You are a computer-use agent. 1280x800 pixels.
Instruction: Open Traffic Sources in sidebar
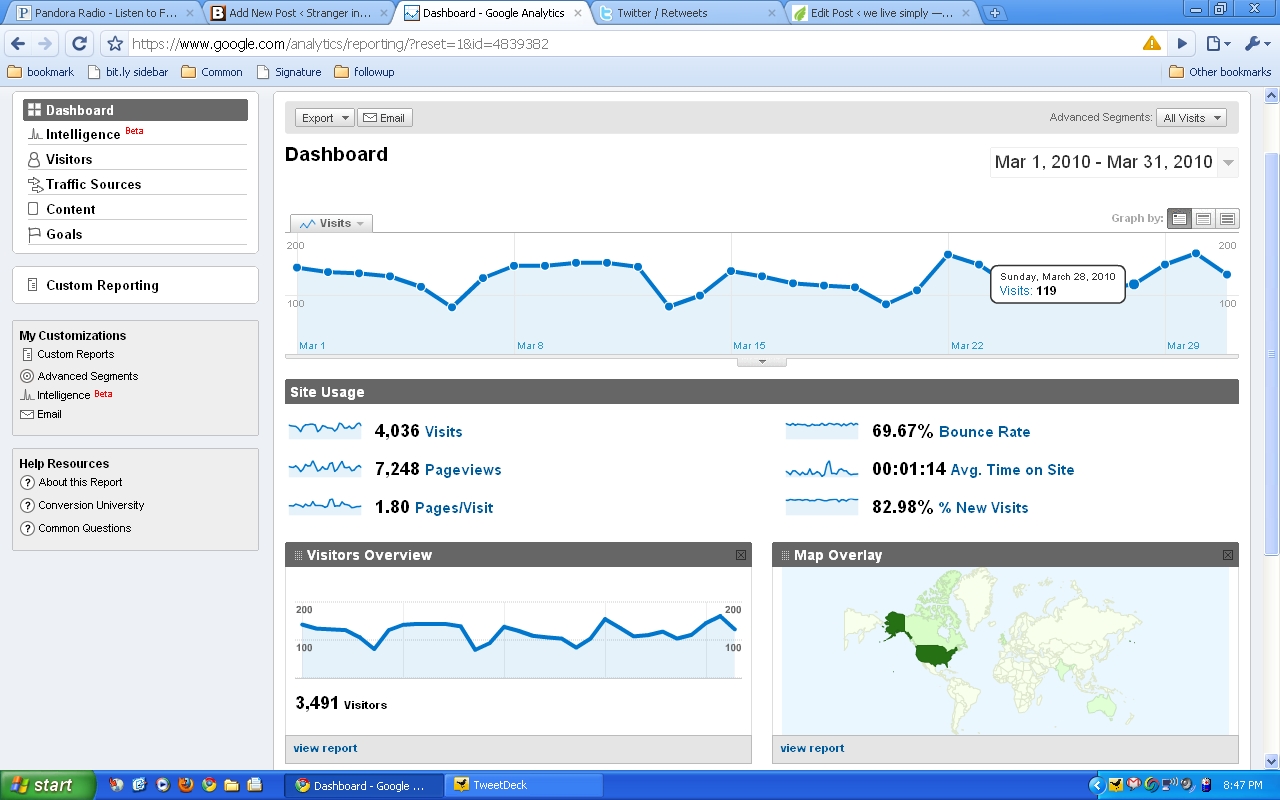point(93,184)
